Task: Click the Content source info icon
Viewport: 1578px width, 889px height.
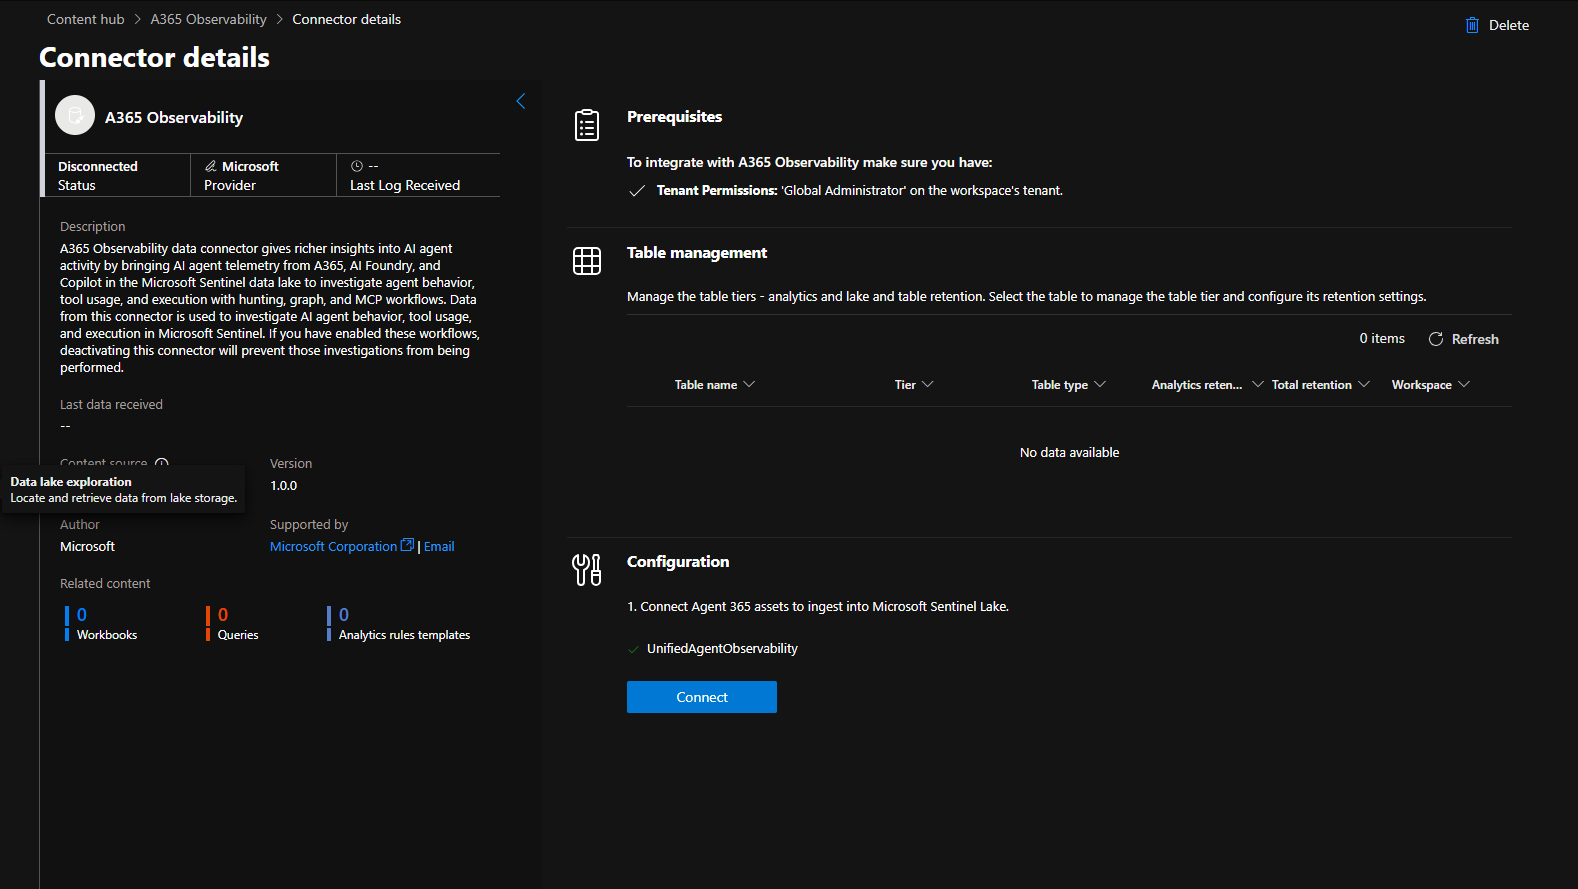Action: 162,463
